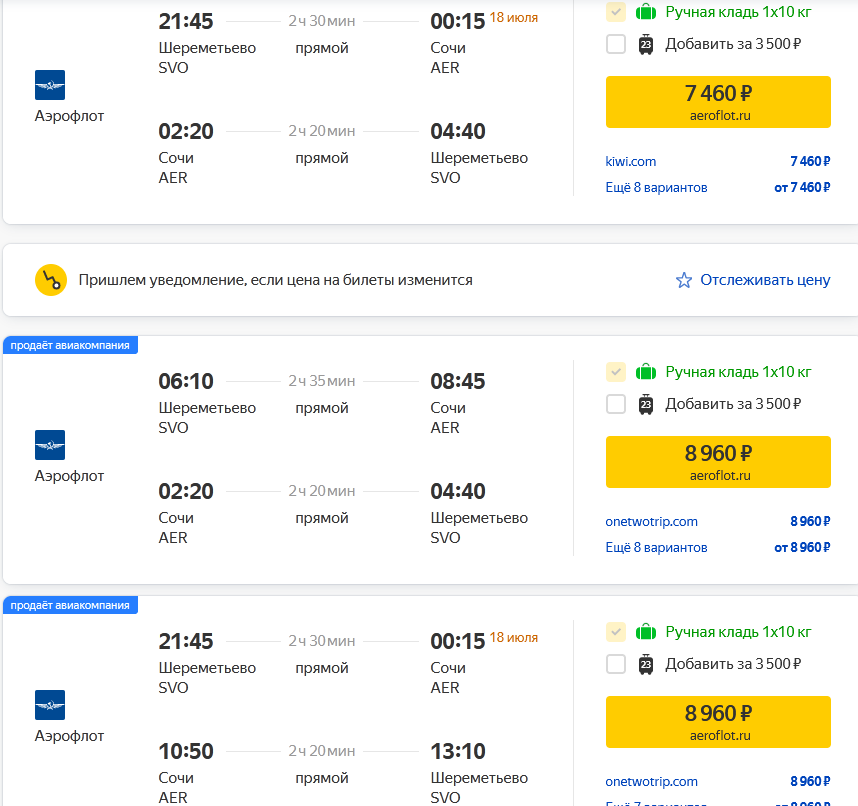Check the hand luggage box in the 06:10 flight card

point(616,373)
